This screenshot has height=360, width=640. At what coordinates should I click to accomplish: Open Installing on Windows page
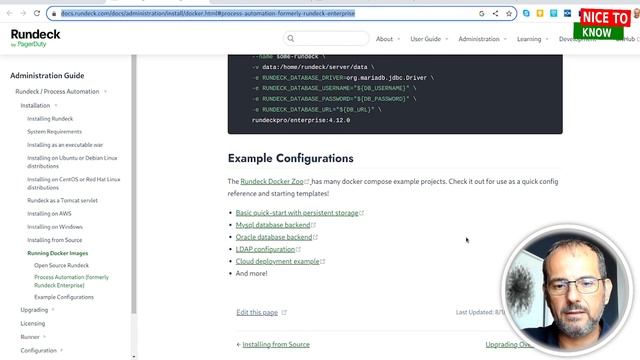pyautogui.click(x=55, y=227)
